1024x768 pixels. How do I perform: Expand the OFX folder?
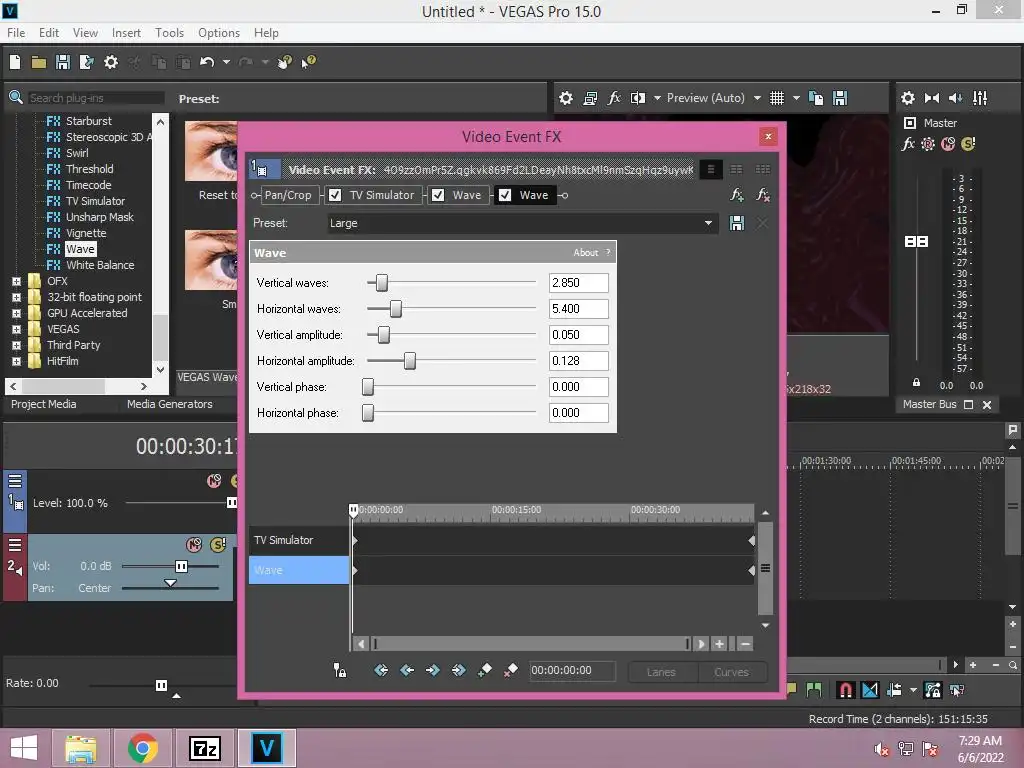click(x=16, y=281)
